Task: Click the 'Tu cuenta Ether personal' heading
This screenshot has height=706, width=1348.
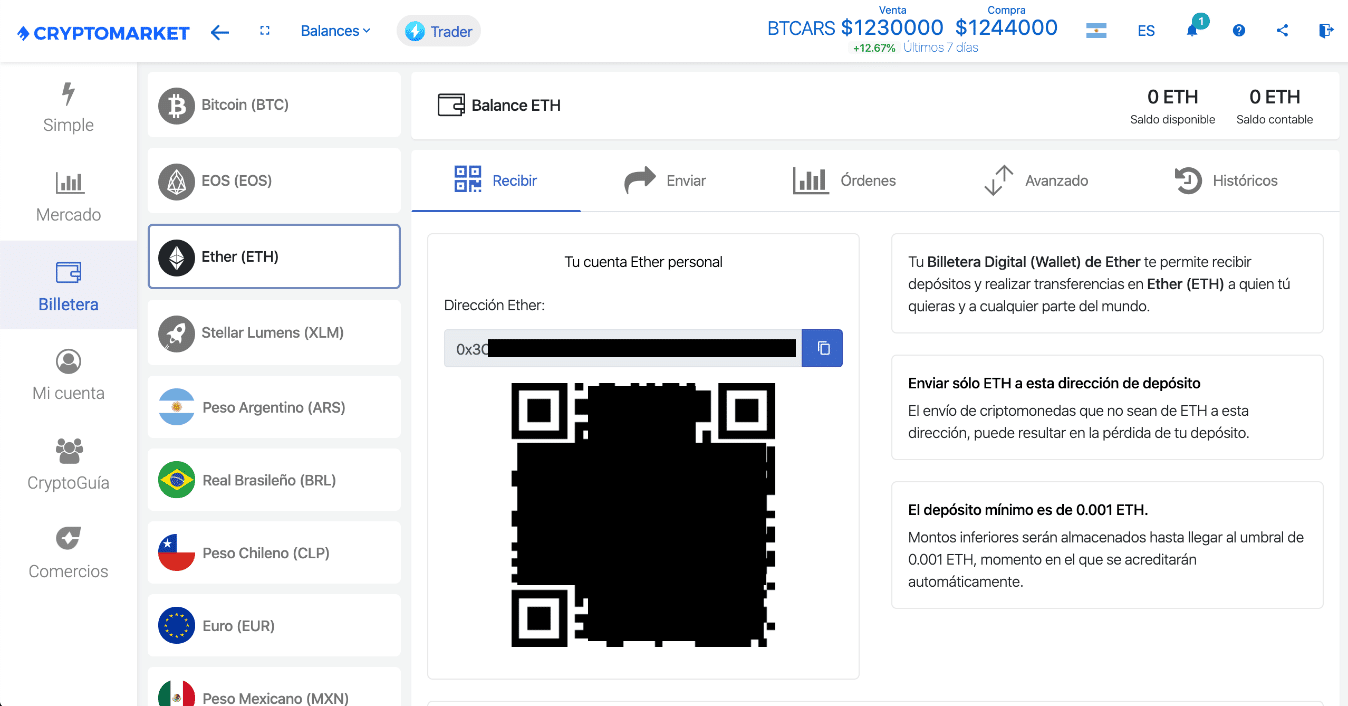Action: 644,262
